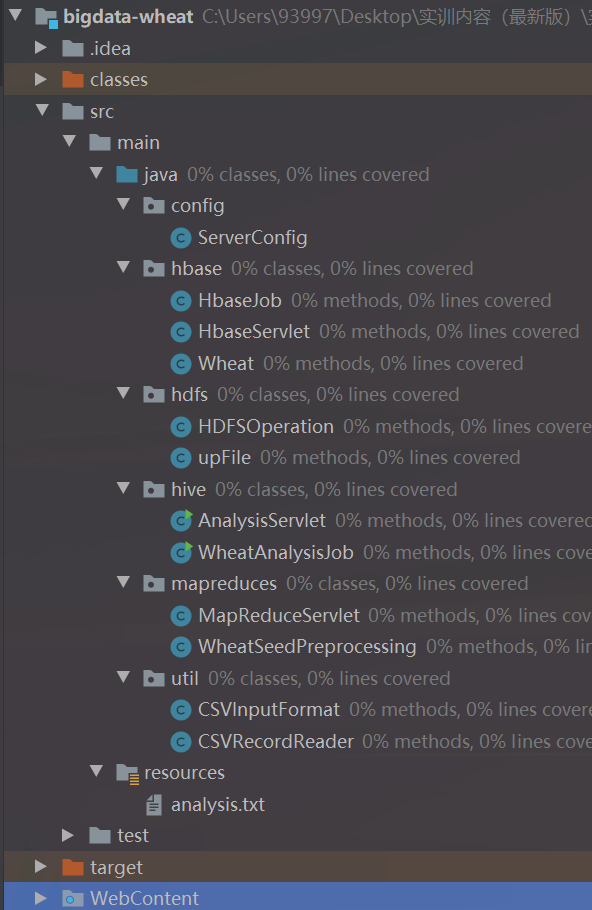592x910 pixels.
Task: Select the CSVRecordReader class label
Action: pos(276,741)
